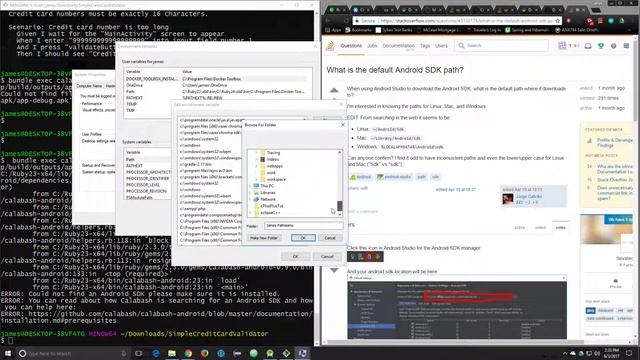This screenshot has width=640, height=360.
Task: Expand the eclipseC++ folder node
Action: [250, 212]
